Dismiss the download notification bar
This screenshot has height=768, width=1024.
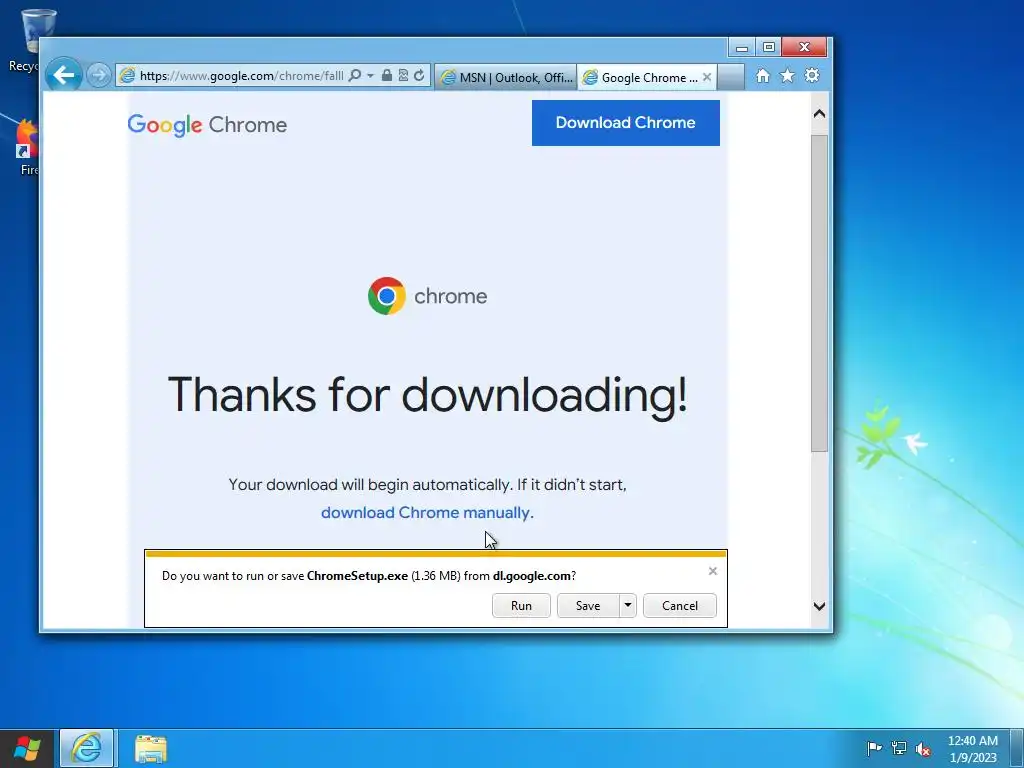(x=712, y=571)
